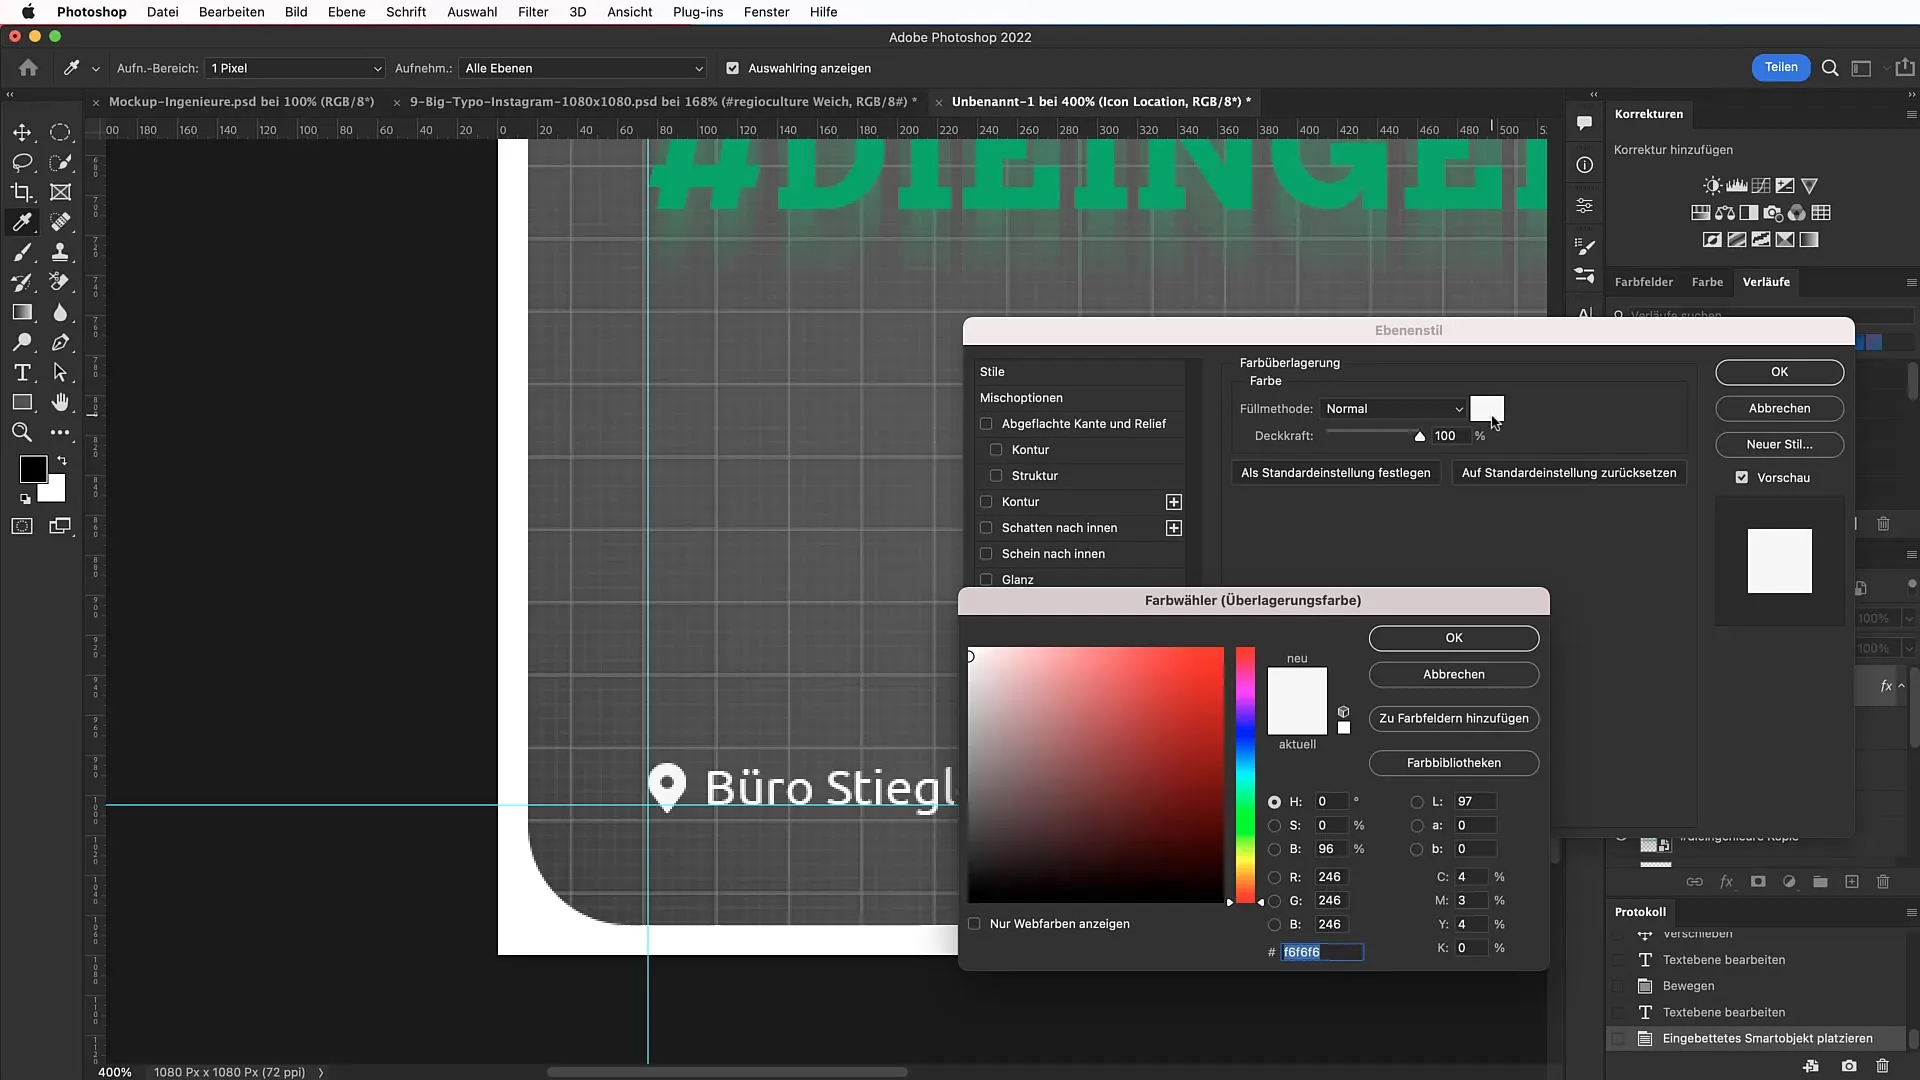This screenshot has height=1080, width=1920.
Task: Open Füllmethode Normal dropdown
Action: (x=1394, y=409)
